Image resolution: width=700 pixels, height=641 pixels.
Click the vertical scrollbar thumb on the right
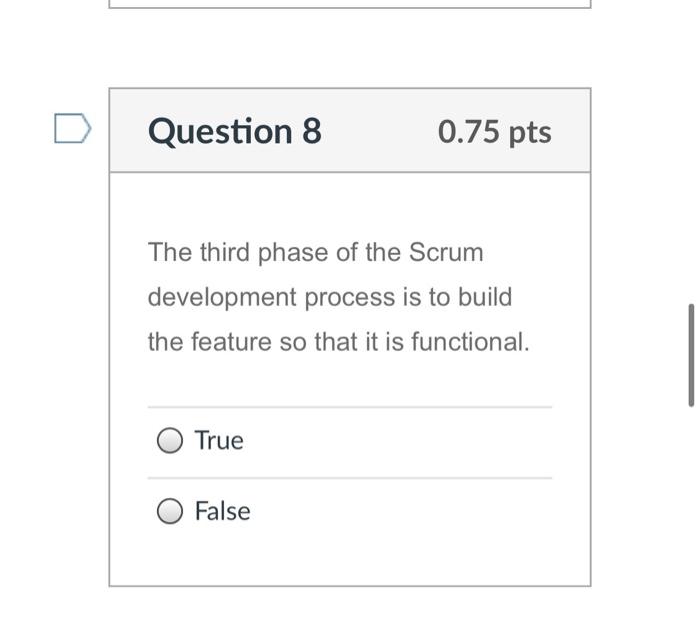(x=691, y=355)
